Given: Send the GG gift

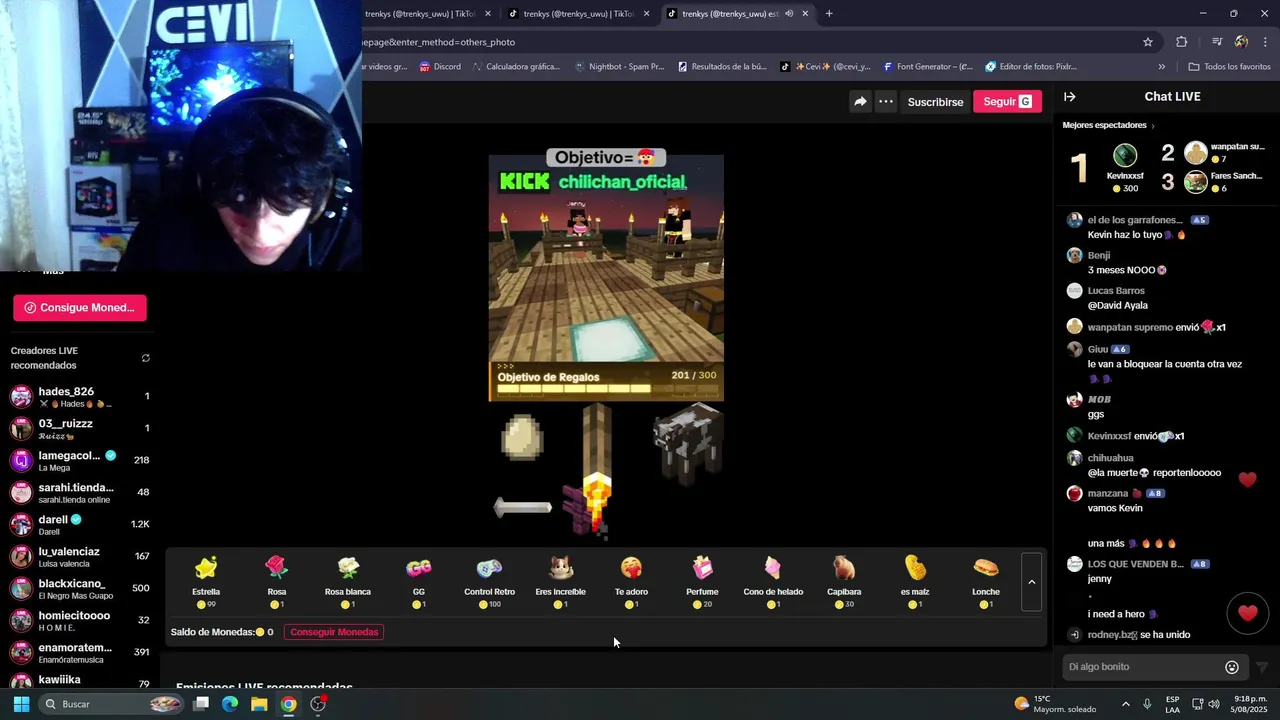Looking at the screenshot, I should [419, 582].
